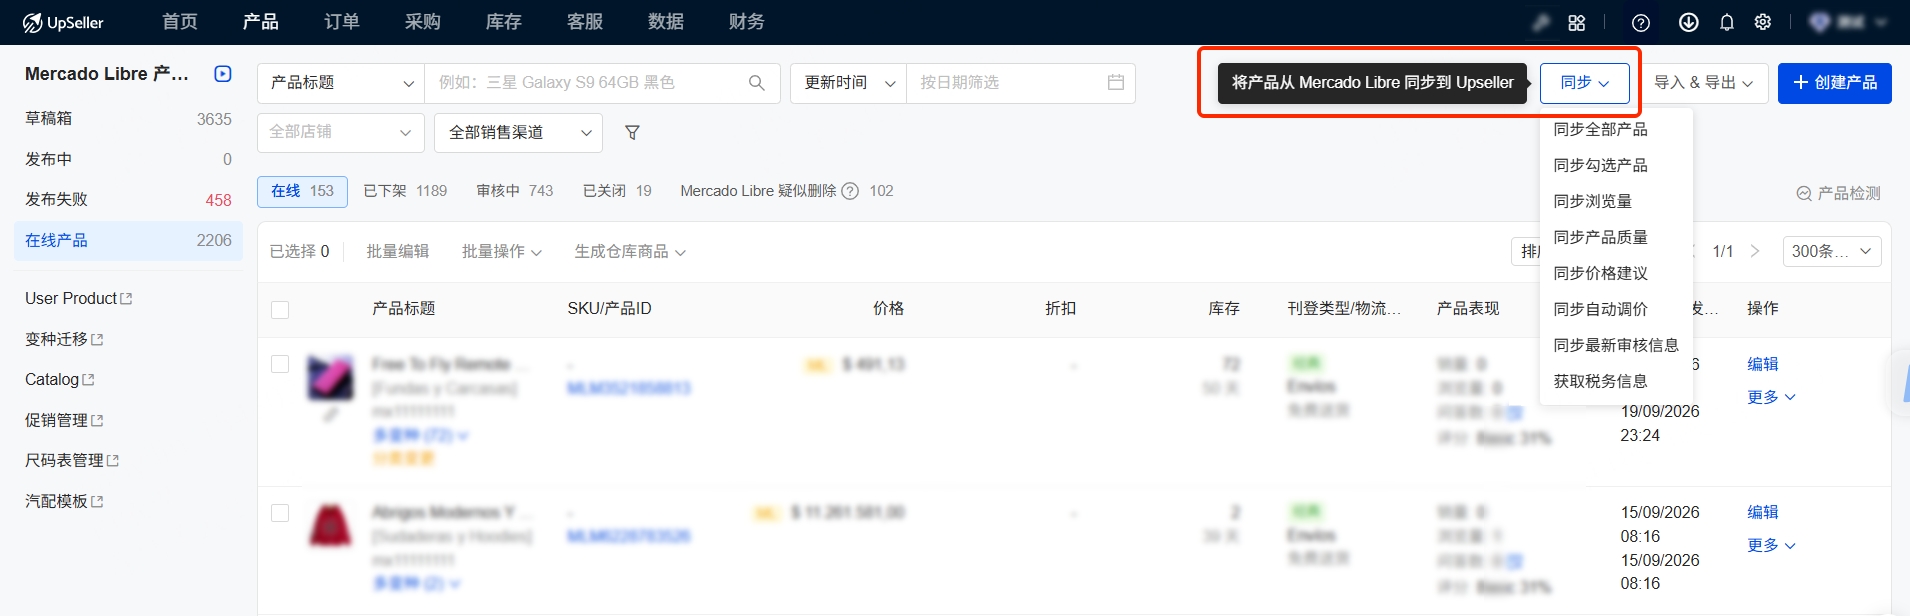Switch to Mercado Libre 疑似删除 tab
This screenshot has width=1910, height=616.
787,191
